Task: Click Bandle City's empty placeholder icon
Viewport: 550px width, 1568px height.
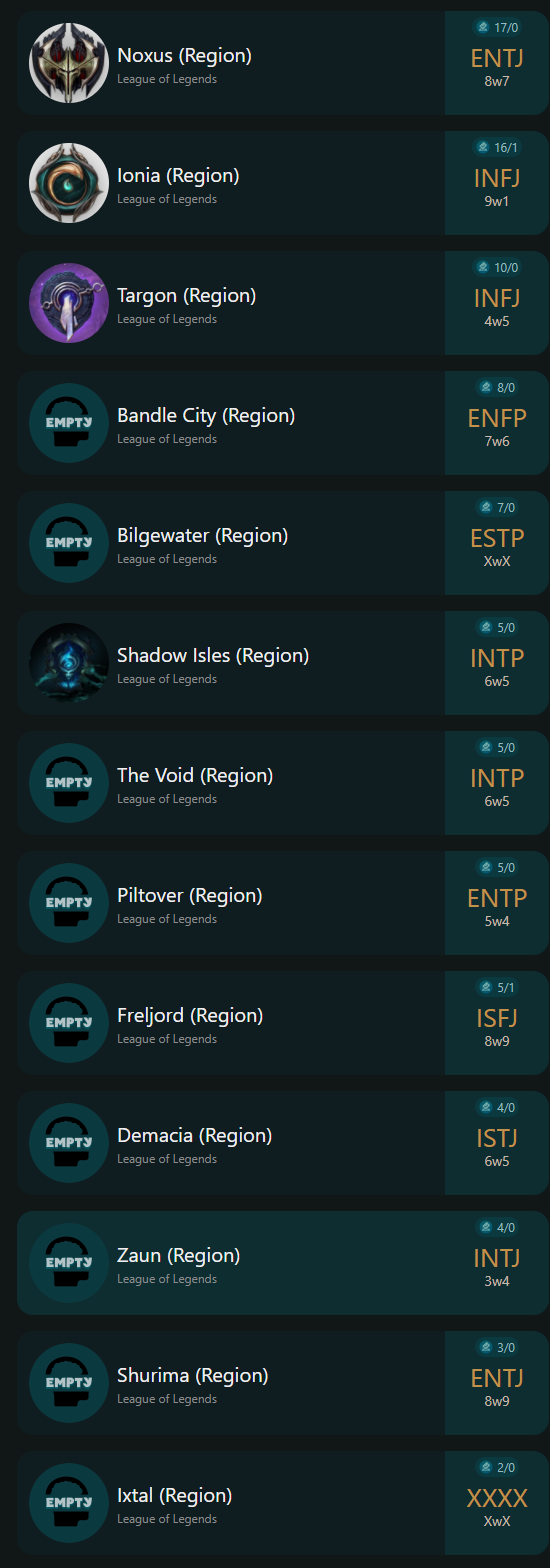Action: [69, 423]
